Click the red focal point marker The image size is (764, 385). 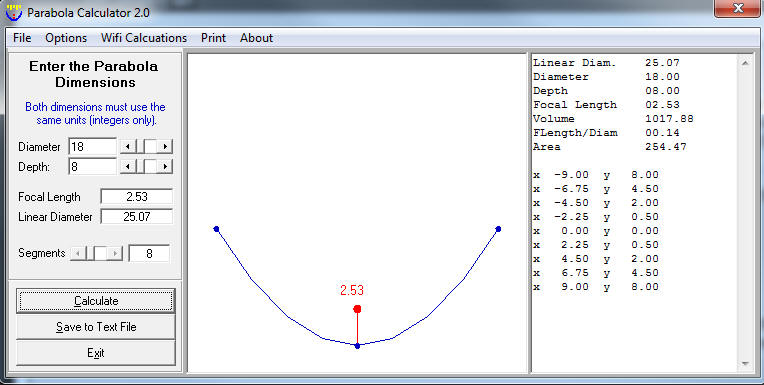click(x=357, y=309)
